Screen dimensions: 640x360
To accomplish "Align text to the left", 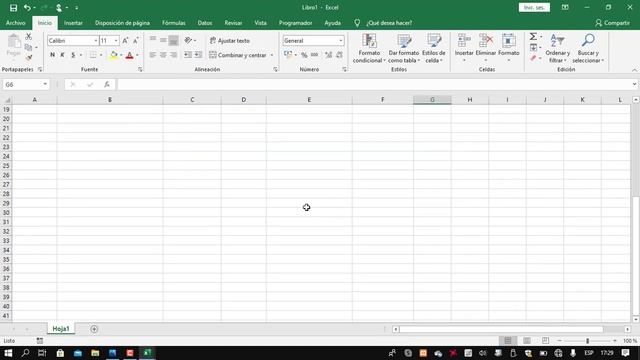I will (153, 55).
